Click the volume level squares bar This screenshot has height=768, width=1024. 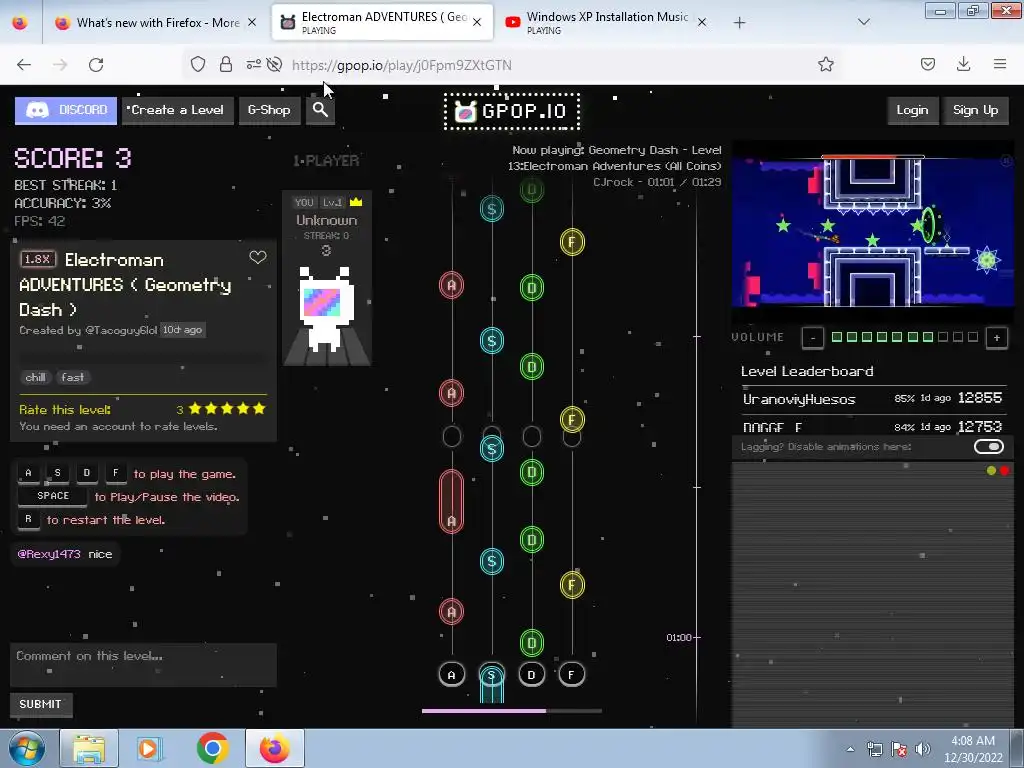[x=904, y=337]
